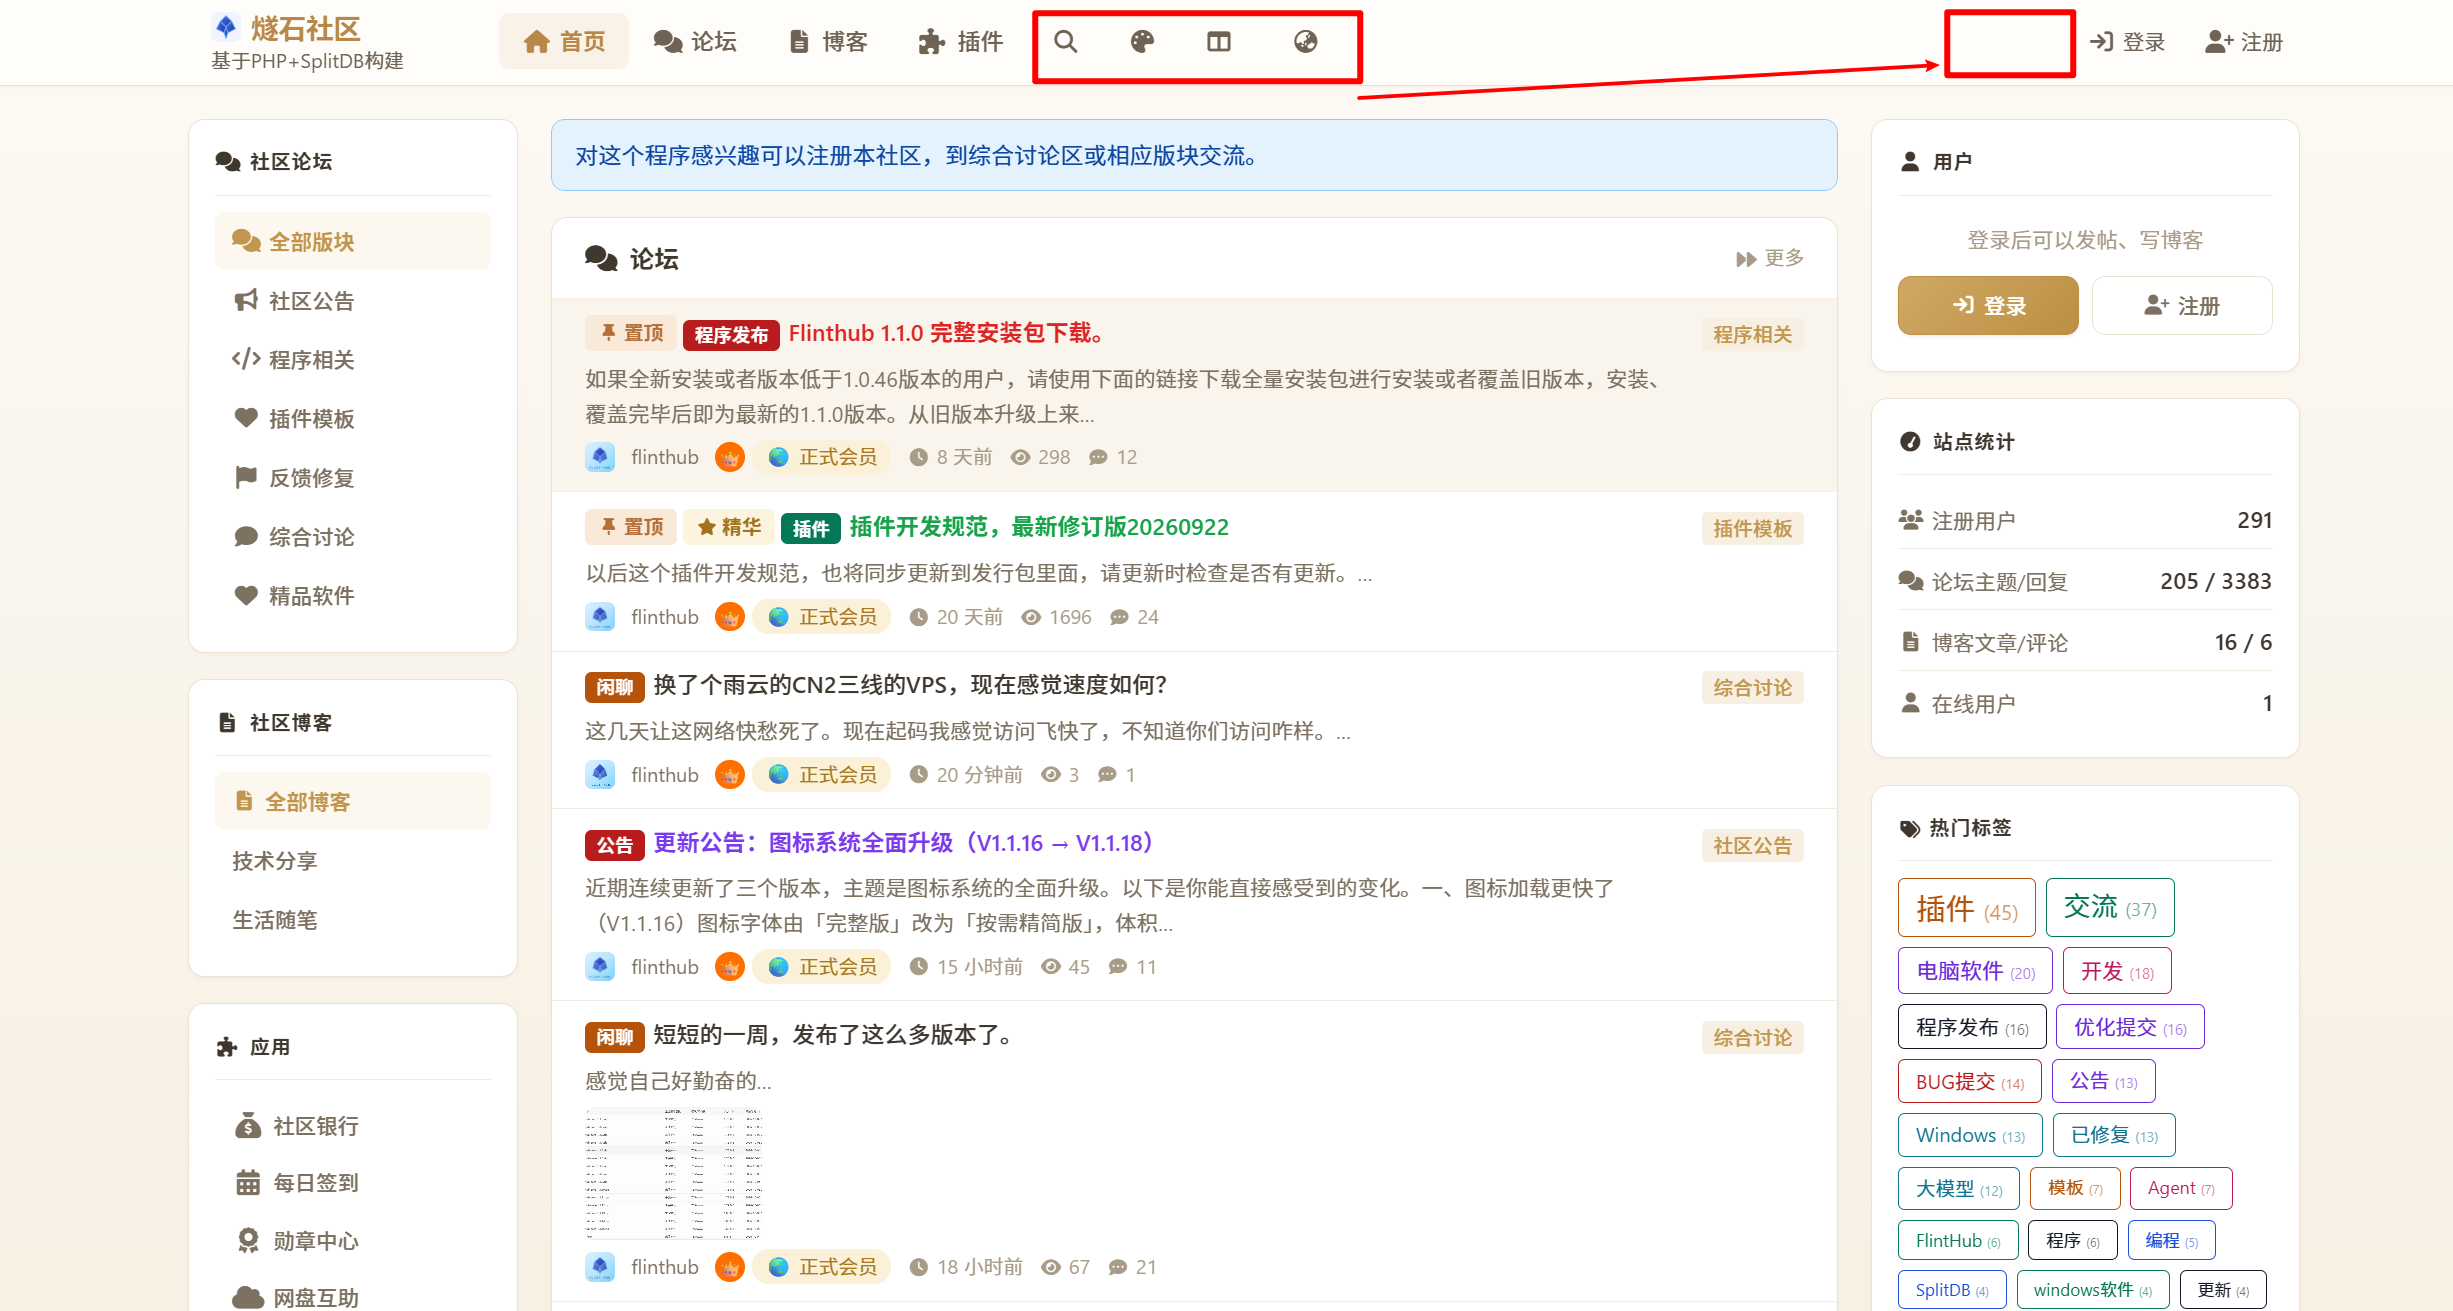Open post 换了个雨云的CN2三线的VPS
The height and width of the screenshot is (1311, 2453).
[910, 685]
